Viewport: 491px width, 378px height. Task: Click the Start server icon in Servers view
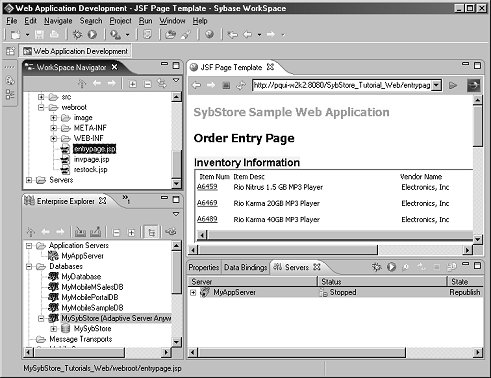tap(391, 267)
